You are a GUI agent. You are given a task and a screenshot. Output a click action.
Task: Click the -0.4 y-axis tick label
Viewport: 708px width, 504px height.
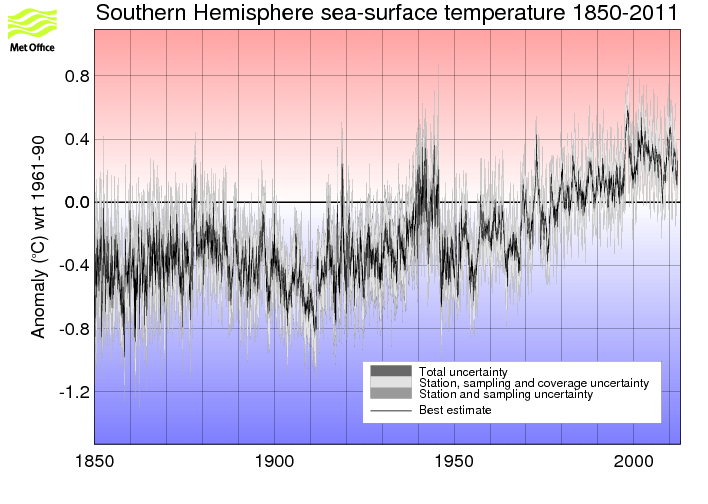[75, 266]
